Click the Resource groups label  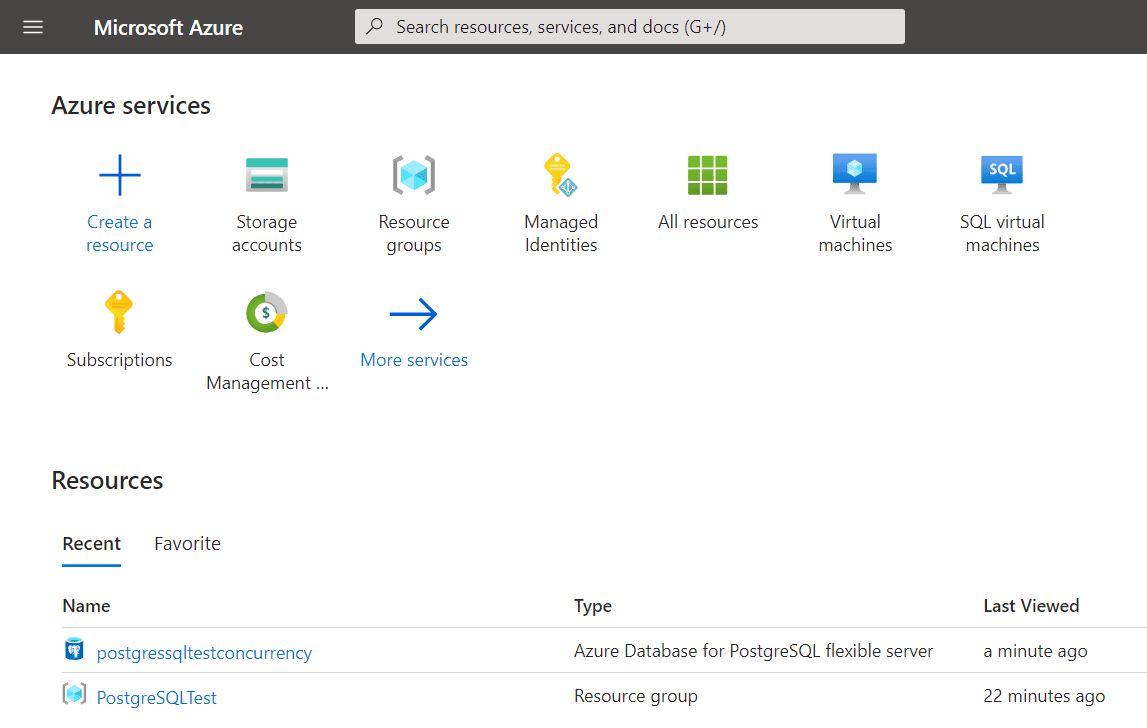click(414, 233)
